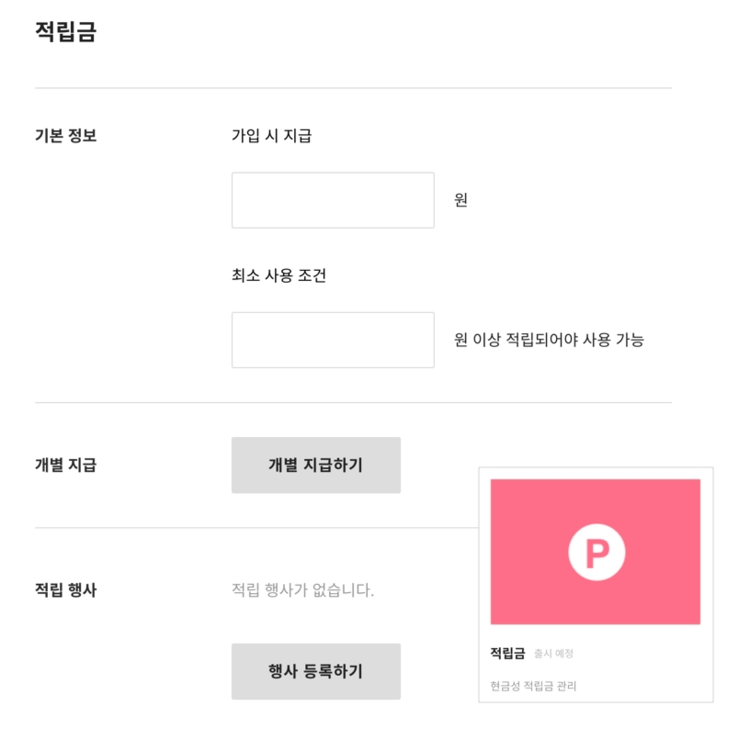Viewport: 750px width, 729px height.
Task: Focus the 최소 사용 조건 amount field
Action: pyautogui.click(x=333, y=340)
